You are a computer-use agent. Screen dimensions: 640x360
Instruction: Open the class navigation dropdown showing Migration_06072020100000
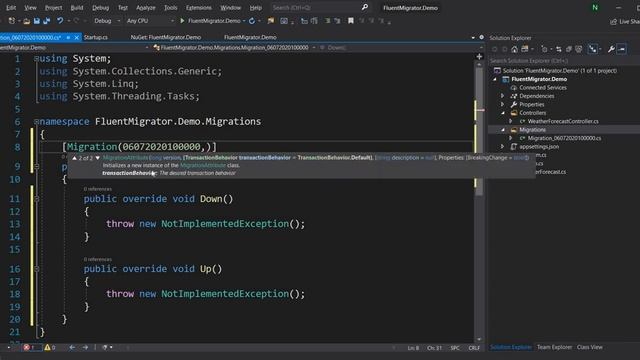pyautogui.click(x=234, y=48)
